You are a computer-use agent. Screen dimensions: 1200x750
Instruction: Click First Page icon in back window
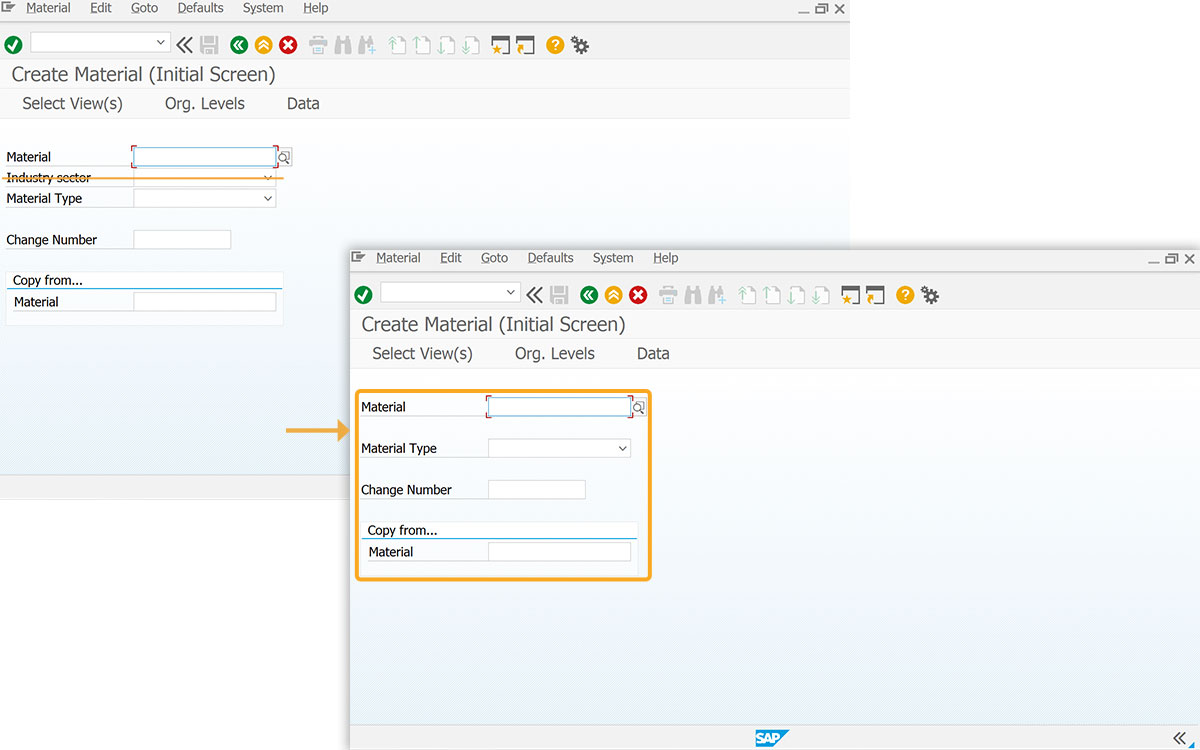click(397, 45)
